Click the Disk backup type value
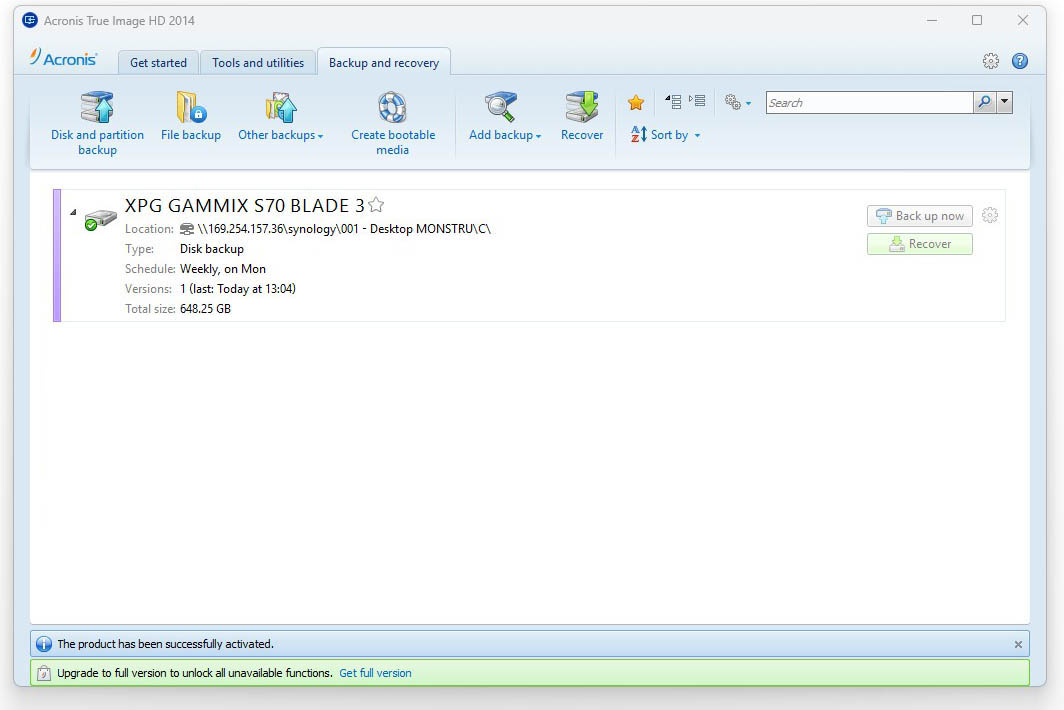Viewport: 1064px width, 710px height. click(x=212, y=249)
